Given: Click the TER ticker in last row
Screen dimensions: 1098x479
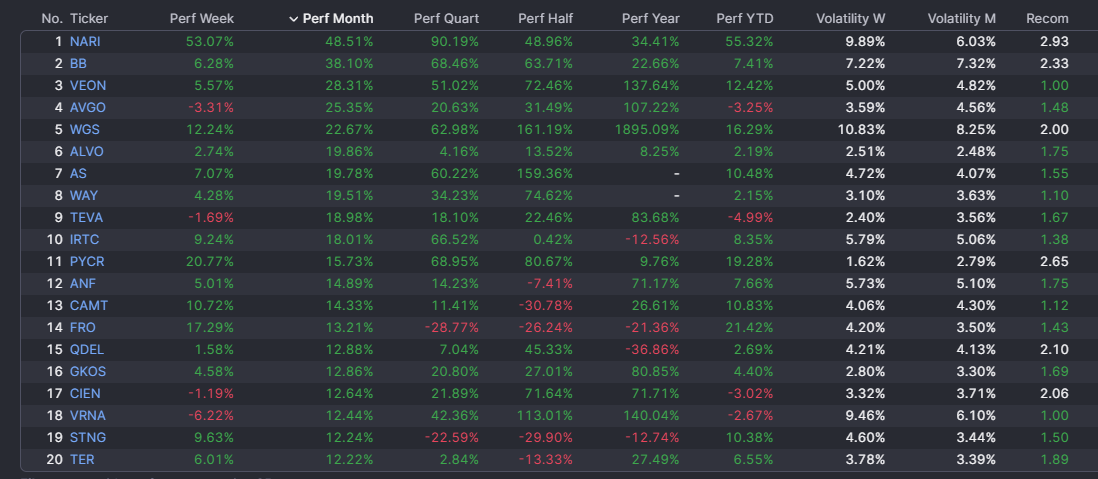Looking at the screenshot, I should coord(82,460).
